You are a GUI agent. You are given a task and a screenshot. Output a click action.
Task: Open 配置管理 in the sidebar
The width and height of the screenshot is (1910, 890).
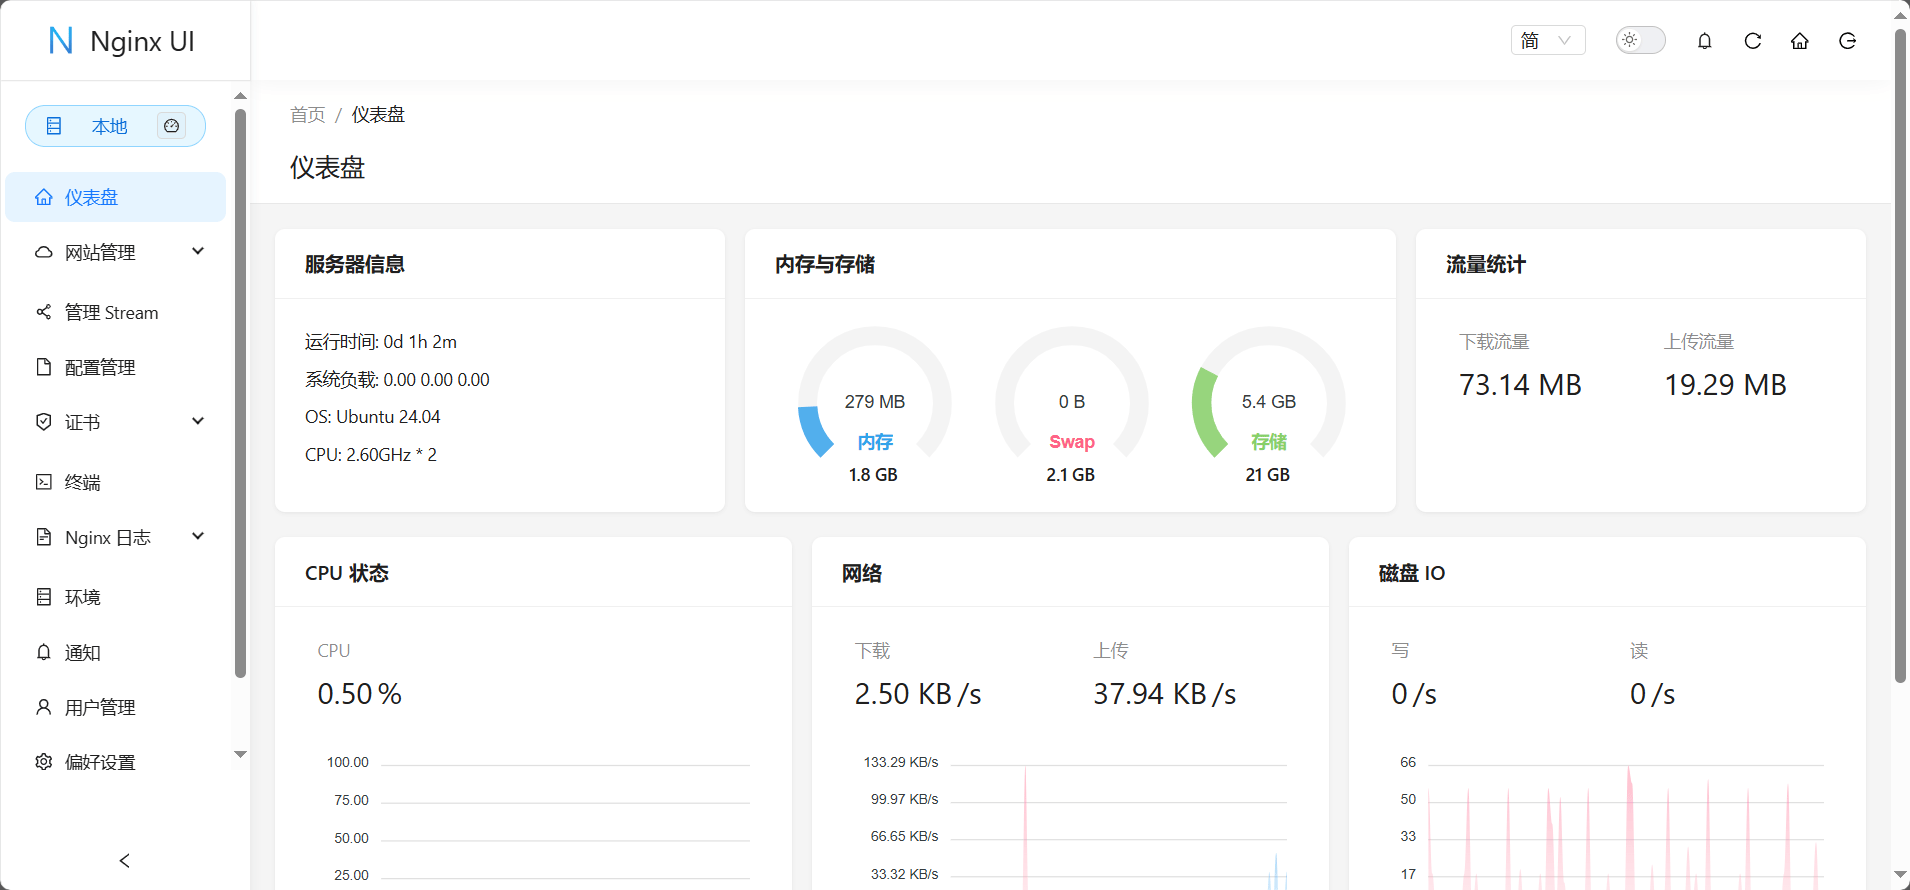click(x=100, y=368)
